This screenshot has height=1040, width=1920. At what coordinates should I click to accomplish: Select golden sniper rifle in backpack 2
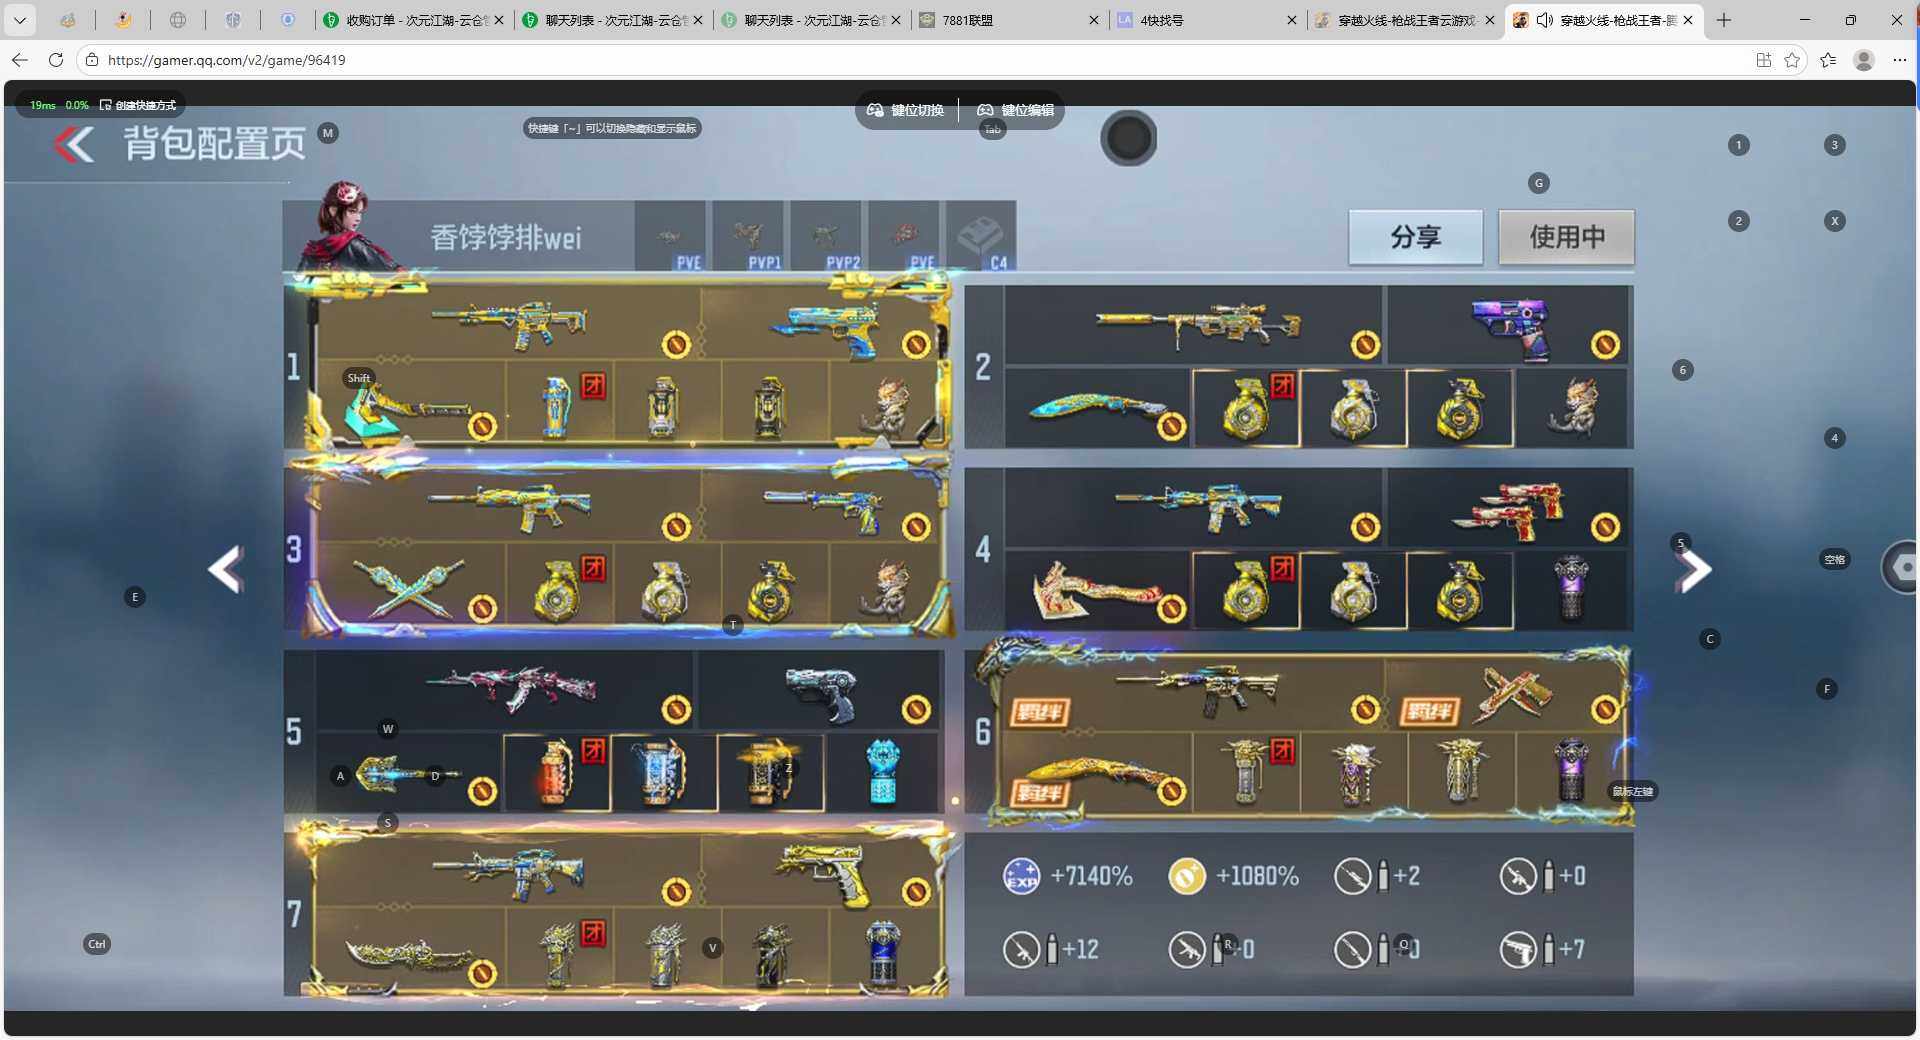1198,324
